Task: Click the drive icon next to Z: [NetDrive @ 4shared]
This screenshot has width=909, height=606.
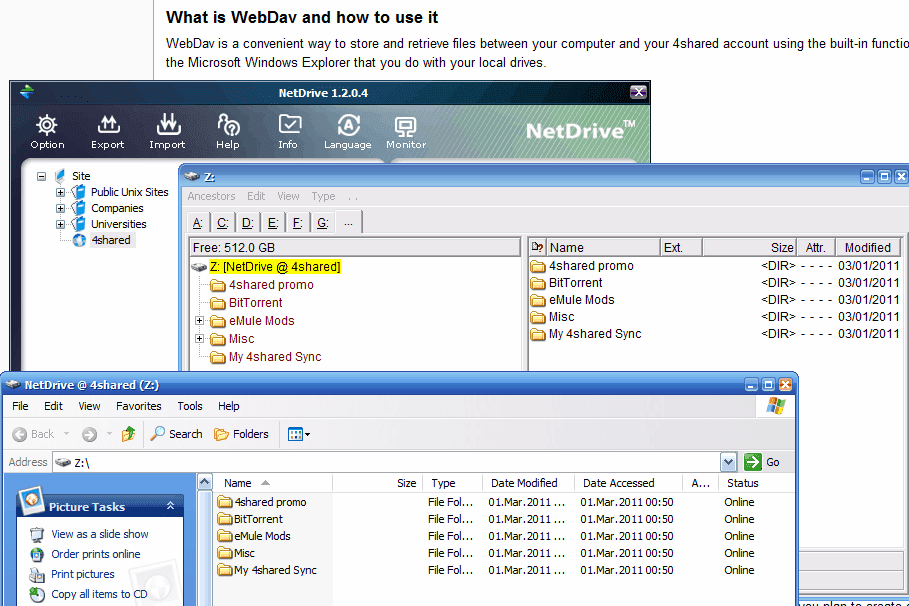Action: click(x=199, y=267)
